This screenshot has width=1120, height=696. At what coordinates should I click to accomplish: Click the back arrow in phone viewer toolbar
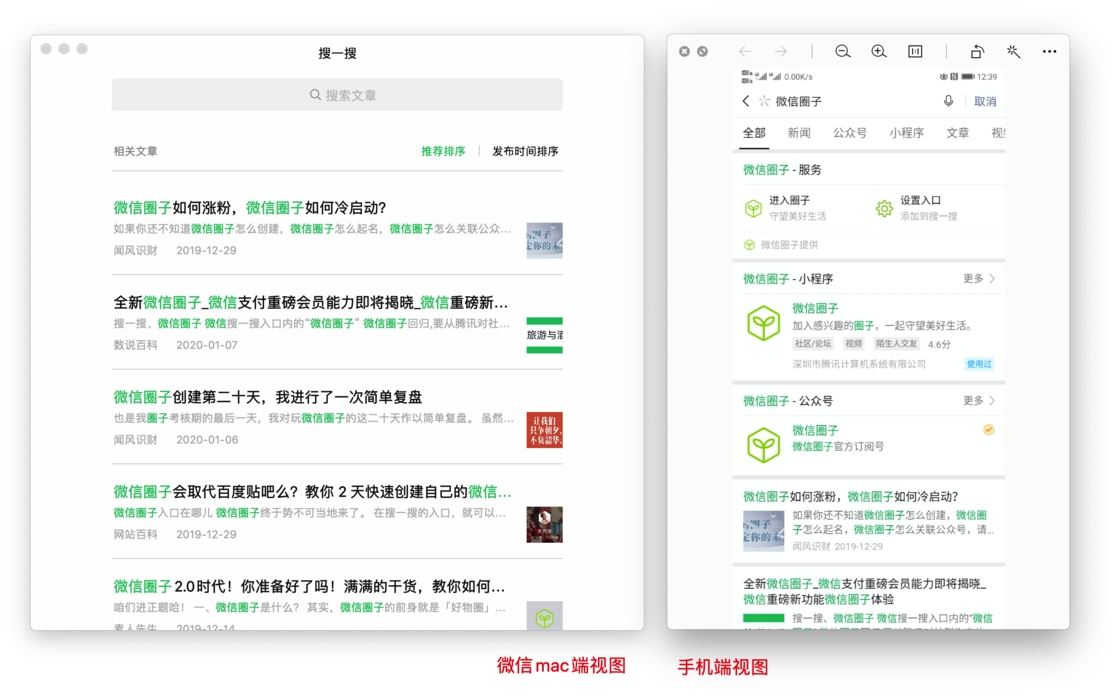click(x=745, y=51)
